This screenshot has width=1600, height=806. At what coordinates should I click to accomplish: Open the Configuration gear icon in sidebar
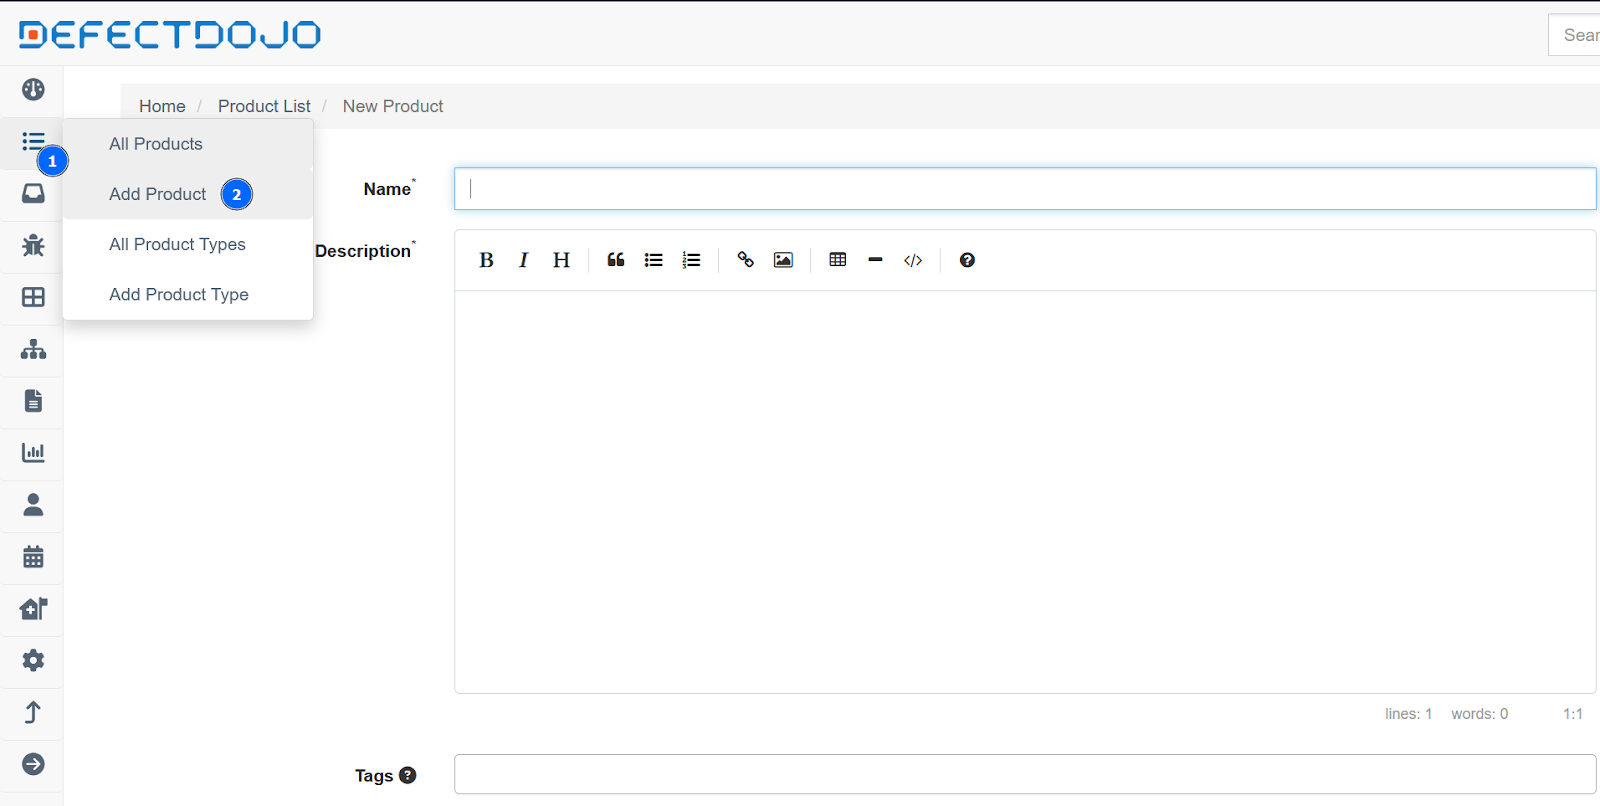click(33, 661)
